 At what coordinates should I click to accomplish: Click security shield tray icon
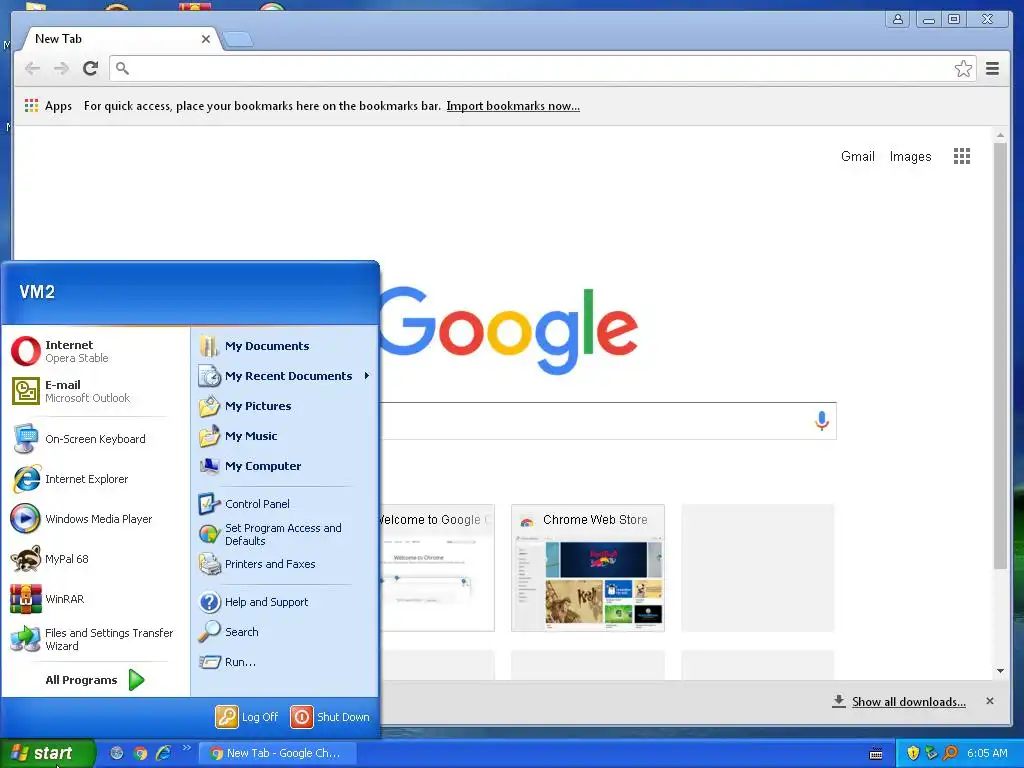click(x=913, y=753)
